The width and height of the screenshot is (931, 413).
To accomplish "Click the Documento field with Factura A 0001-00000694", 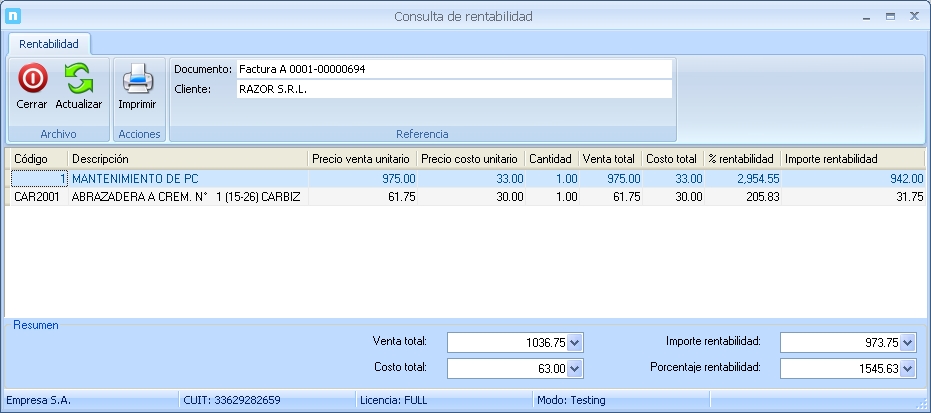I will (x=454, y=69).
